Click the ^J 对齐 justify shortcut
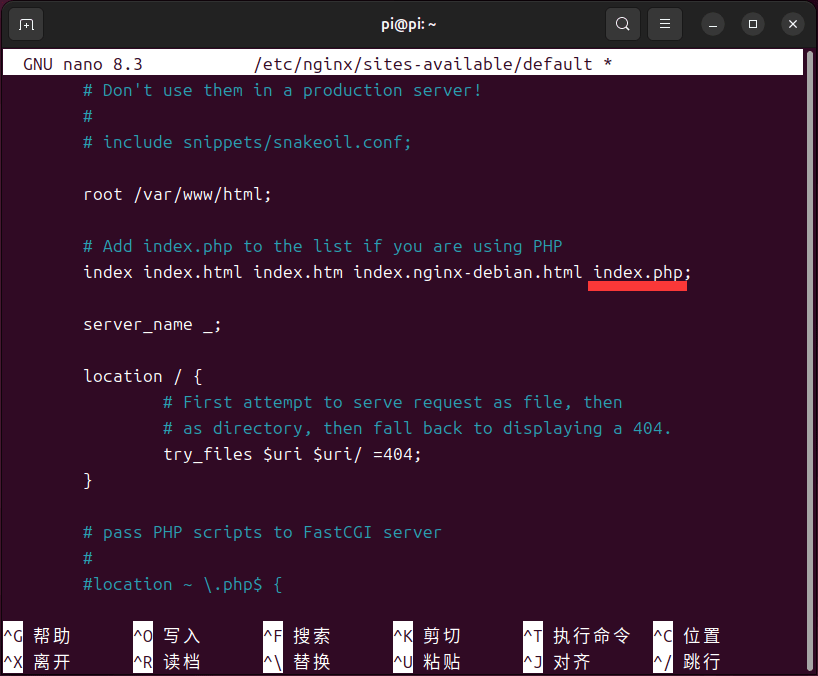This screenshot has width=818, height=676. tap(557, 662)
